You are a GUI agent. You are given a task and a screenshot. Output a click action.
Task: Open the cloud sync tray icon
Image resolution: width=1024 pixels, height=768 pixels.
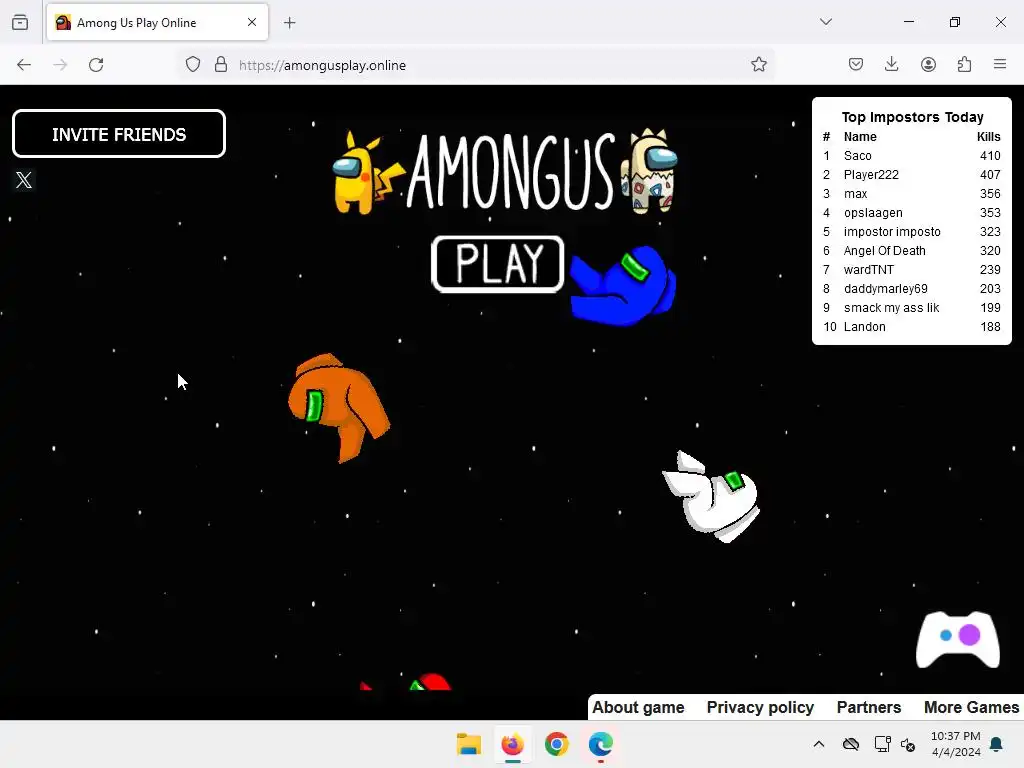coord(851,744)
